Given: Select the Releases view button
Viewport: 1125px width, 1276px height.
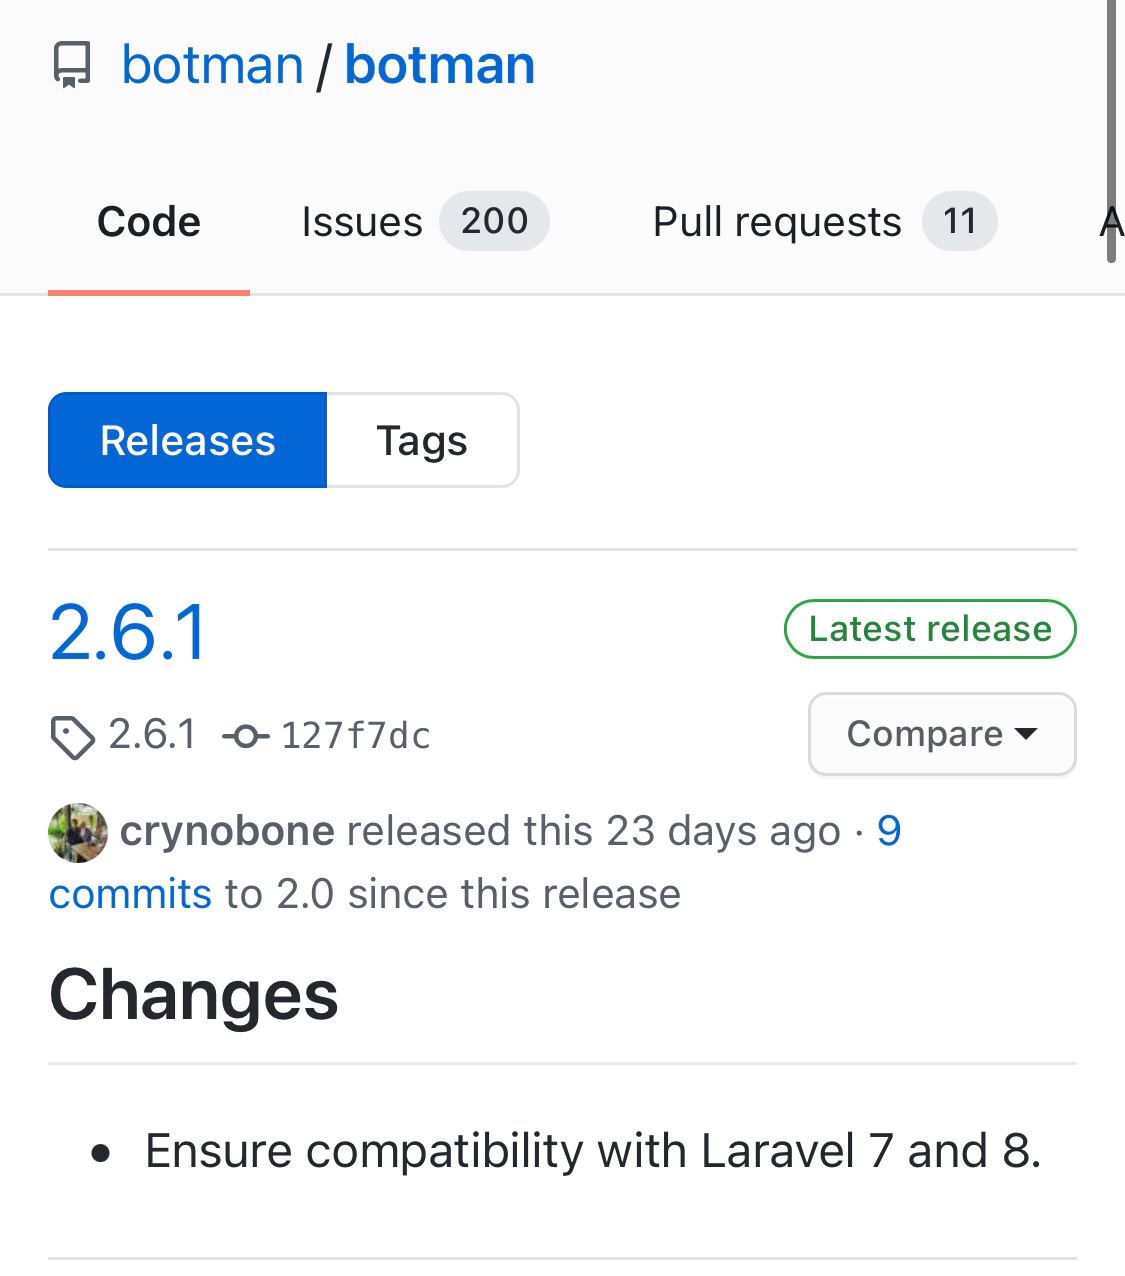Looking at the screenshot, I should 188,440.
